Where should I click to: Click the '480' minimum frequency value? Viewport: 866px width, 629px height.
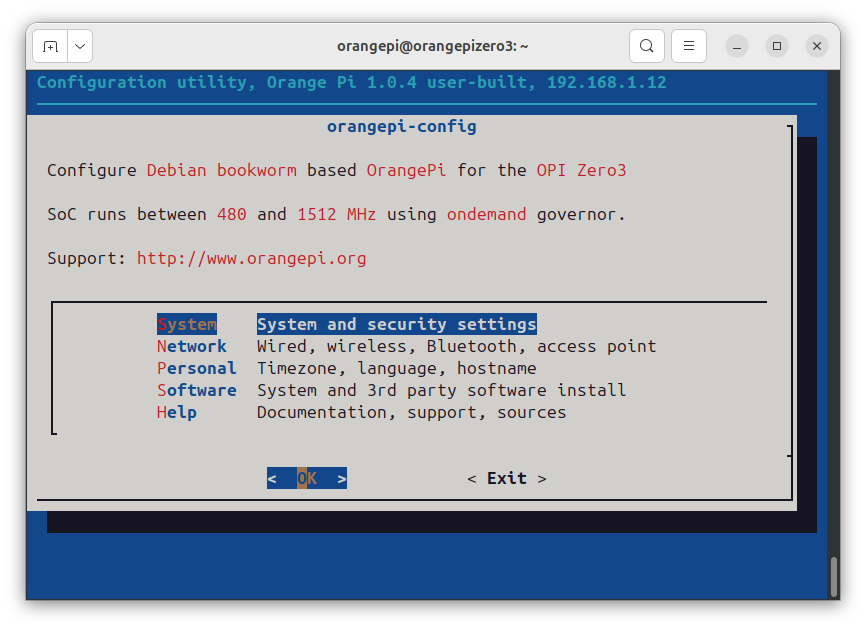coord(231,214)
